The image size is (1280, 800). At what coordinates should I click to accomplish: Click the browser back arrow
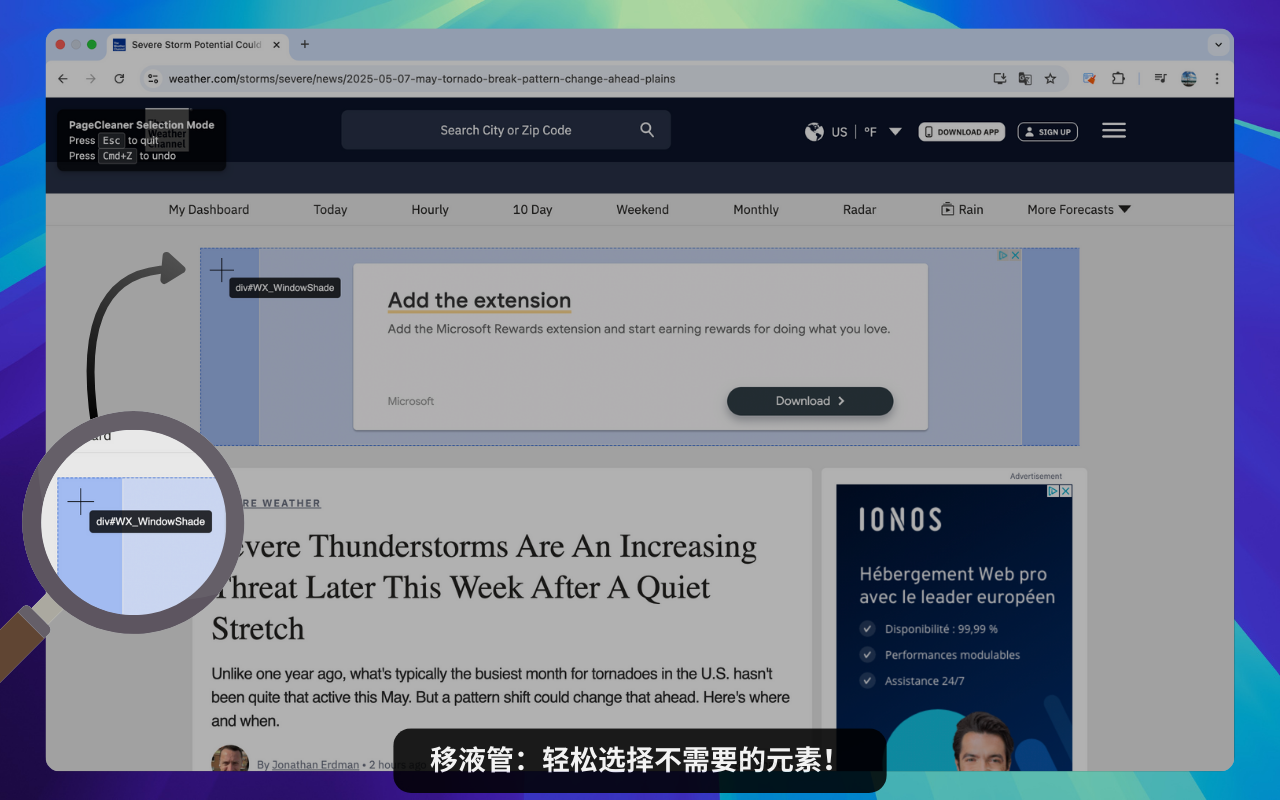tap(62, 78)
